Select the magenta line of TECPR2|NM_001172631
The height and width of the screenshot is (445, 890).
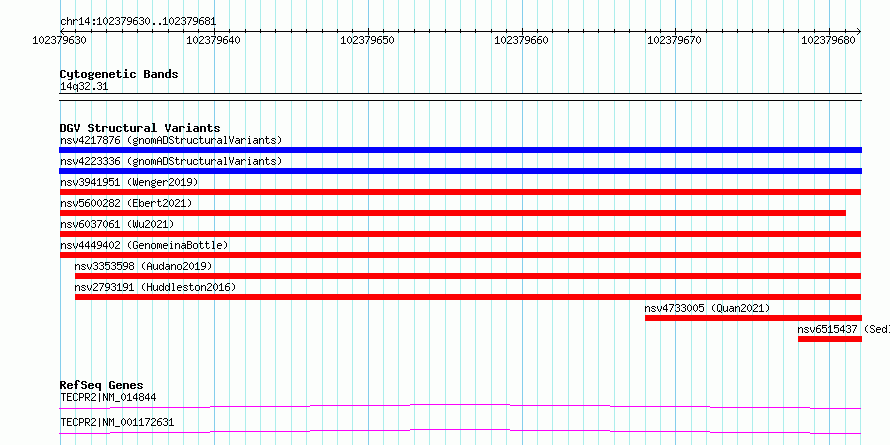460,431
